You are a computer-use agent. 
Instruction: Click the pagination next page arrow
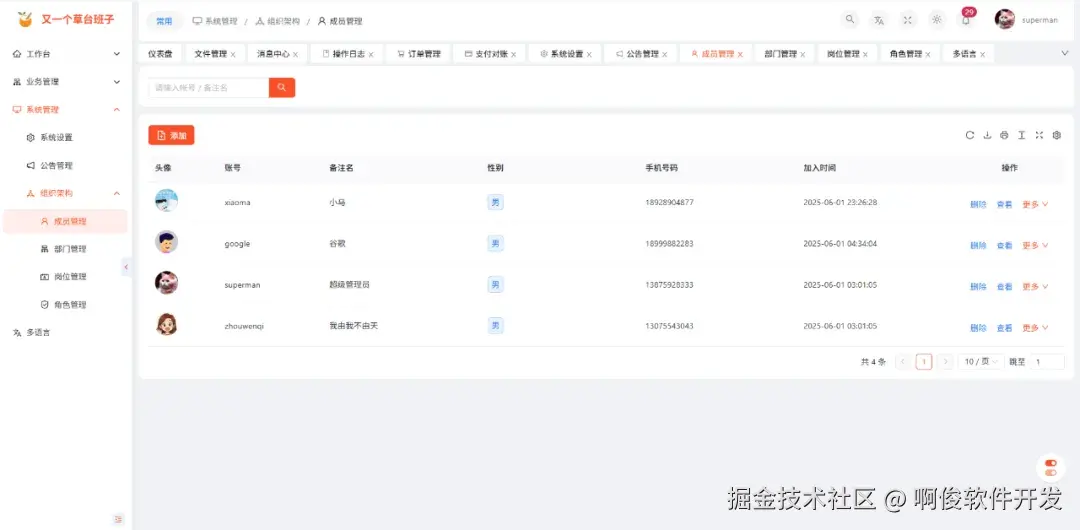coord(946,362)
